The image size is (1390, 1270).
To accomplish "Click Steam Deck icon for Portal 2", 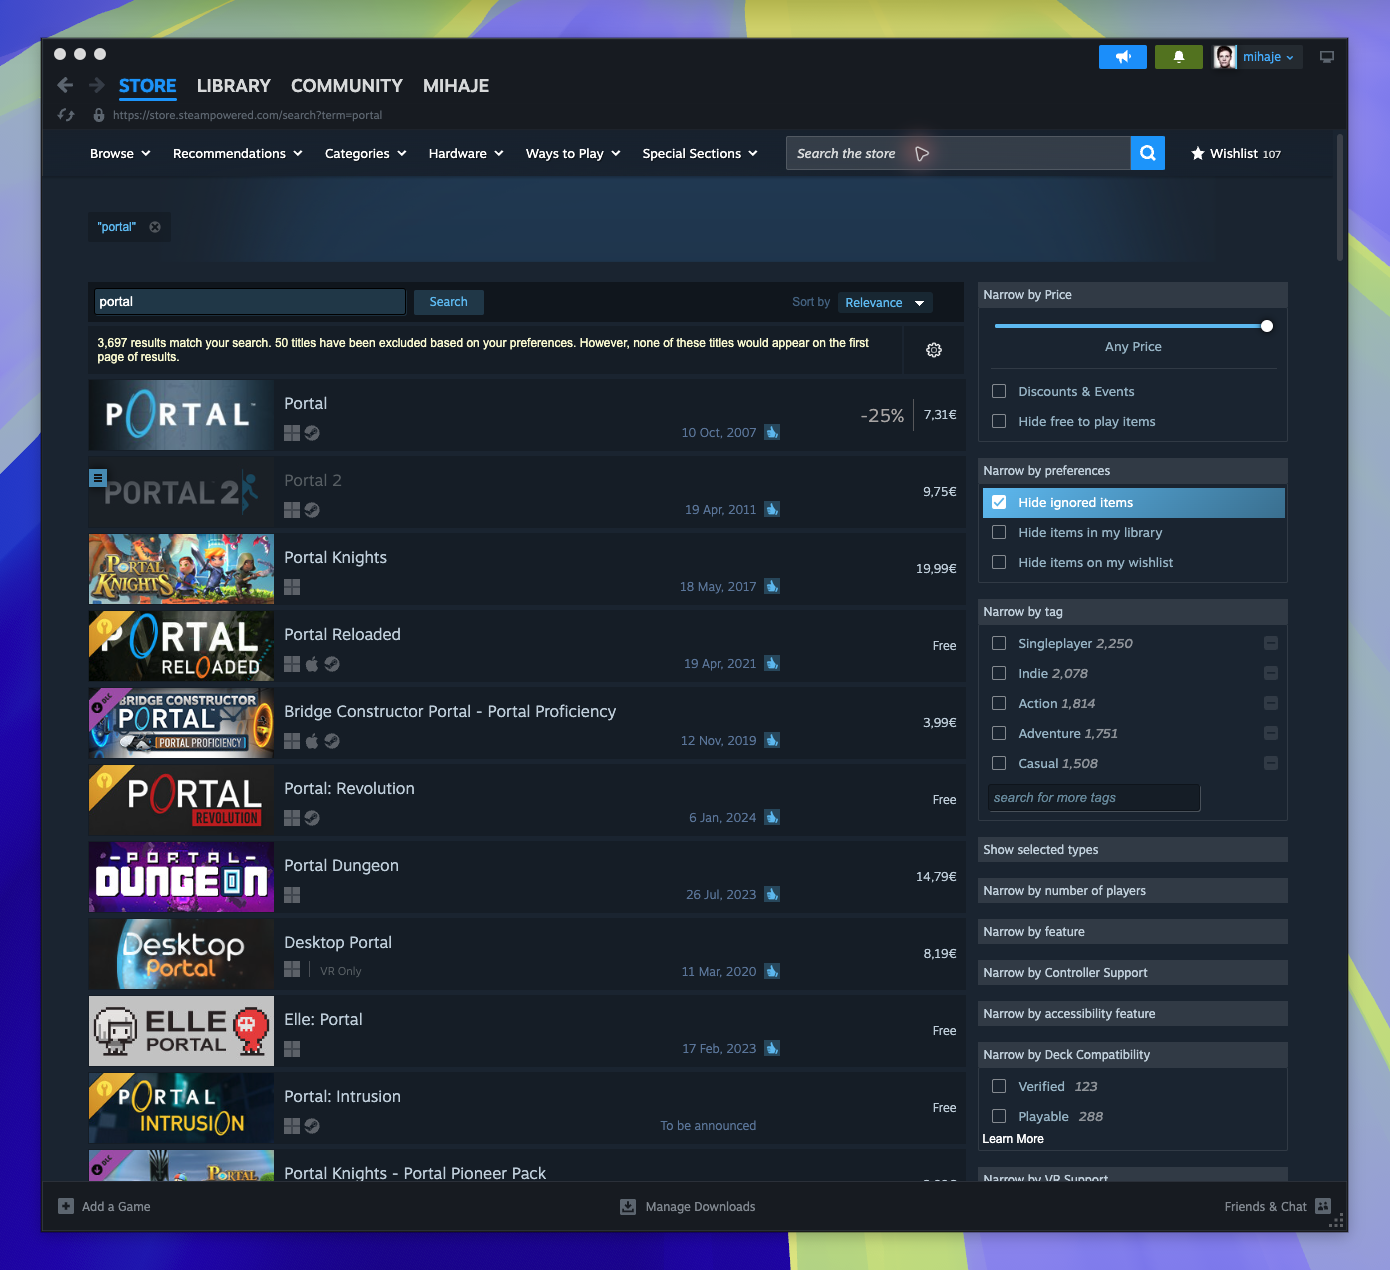I will pos(312,510).
